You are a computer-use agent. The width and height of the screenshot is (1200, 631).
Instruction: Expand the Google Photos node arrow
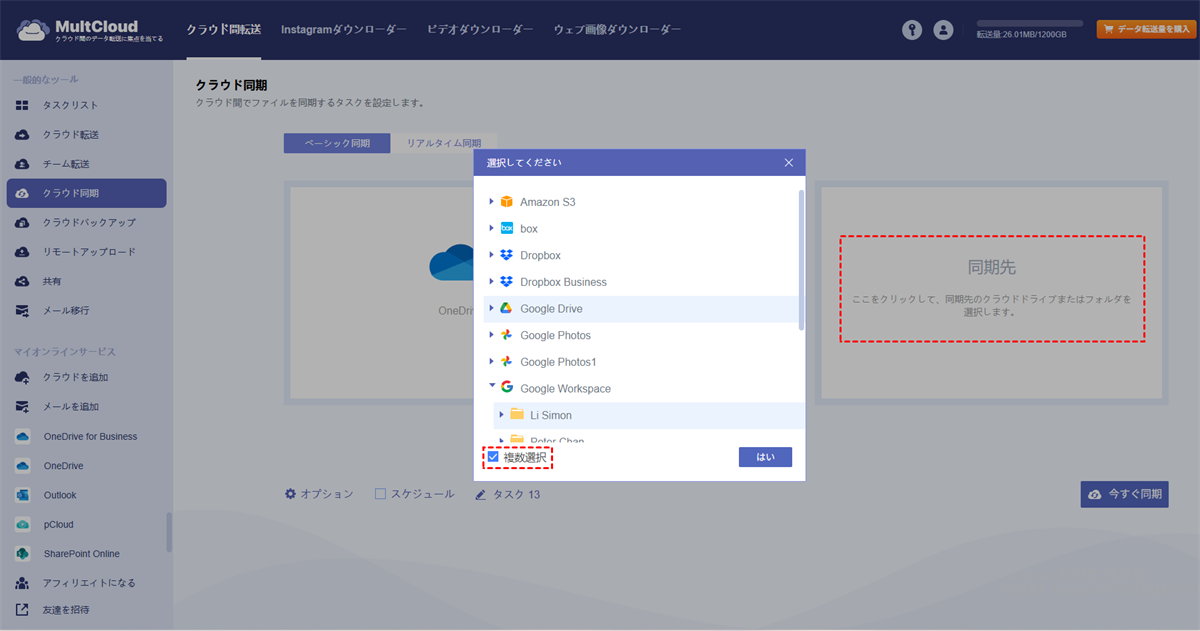coord(492,335)
